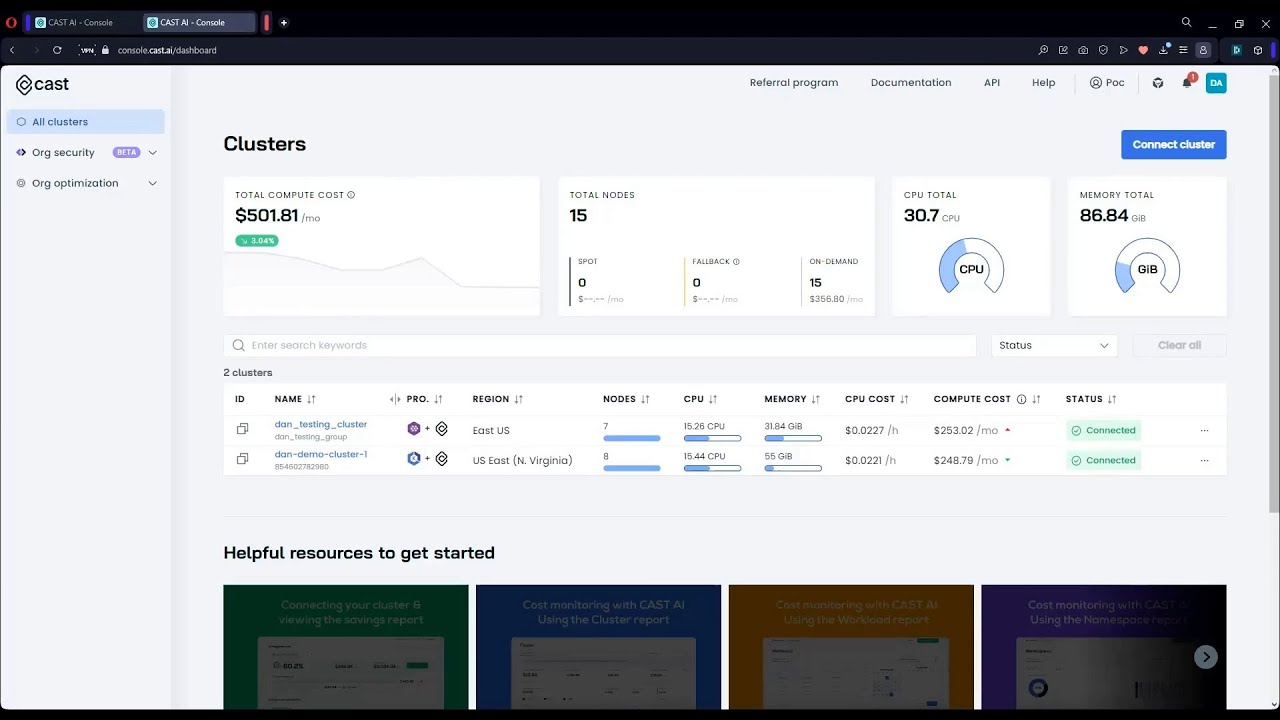The height and width of the screenshot is (720, 1280).
Task: Select All clusters in sidebar
Action: click(x=86, y=122)
